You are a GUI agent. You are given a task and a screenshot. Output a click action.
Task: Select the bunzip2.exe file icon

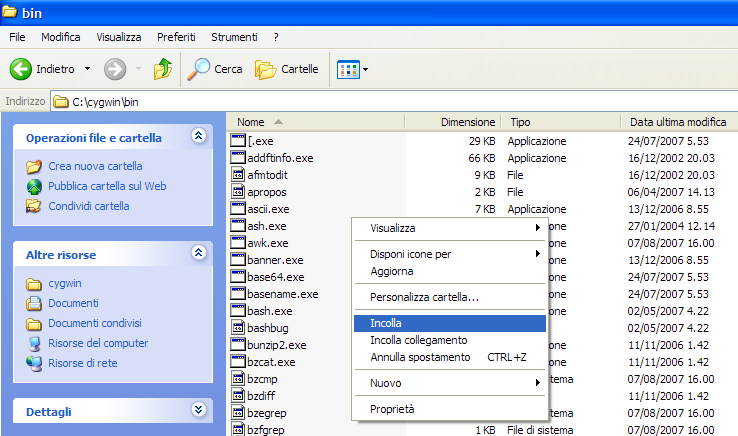(x=238, y=344)
